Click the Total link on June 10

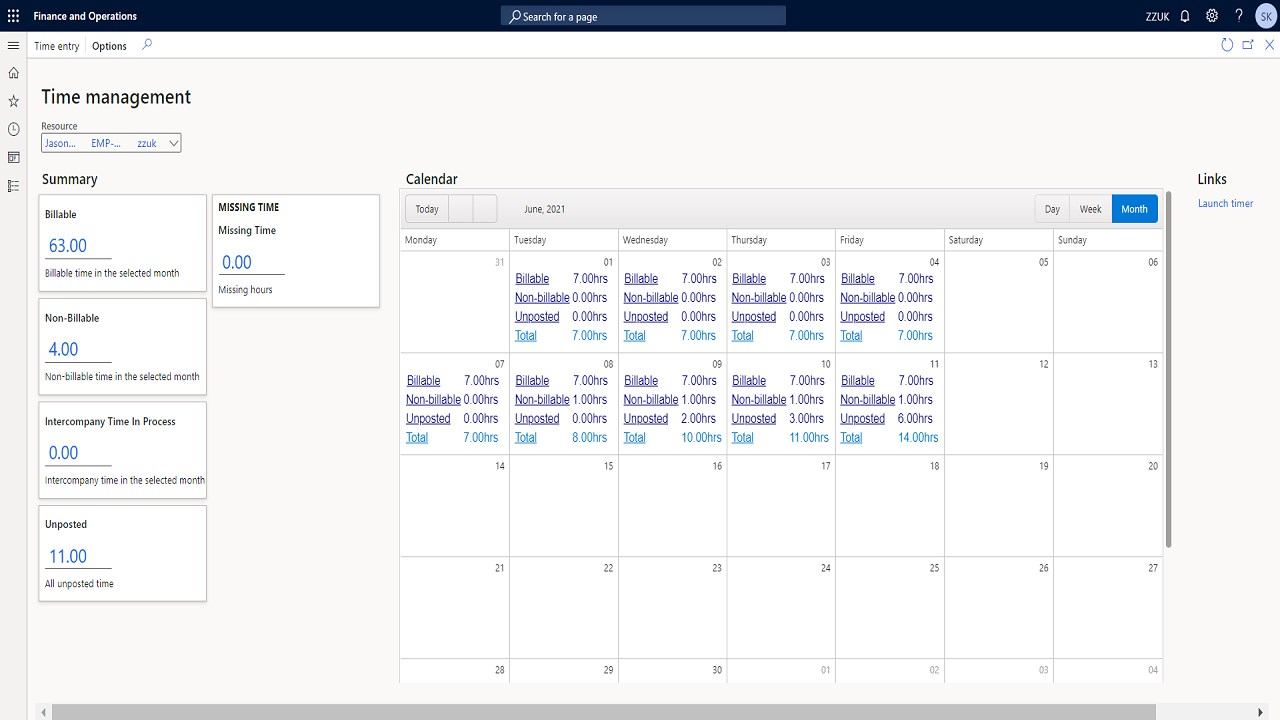pyautogui.click(x=743, y=438)
